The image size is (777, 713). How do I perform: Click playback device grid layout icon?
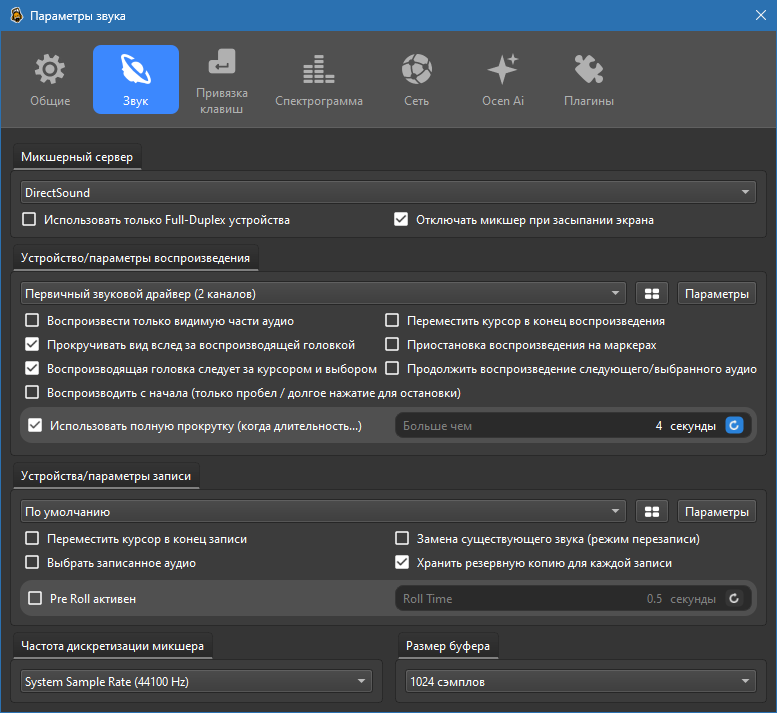(x=652, y=294)
